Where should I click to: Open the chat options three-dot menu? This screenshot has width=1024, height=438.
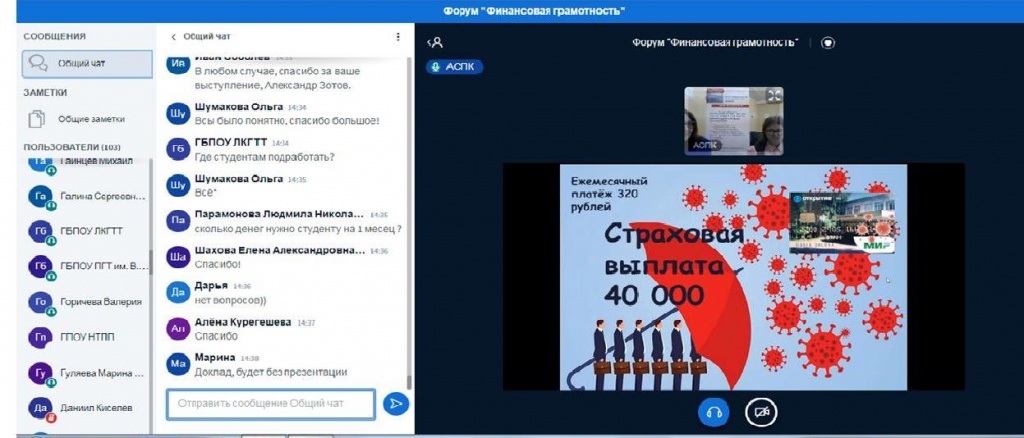click(x=398, y=37)
